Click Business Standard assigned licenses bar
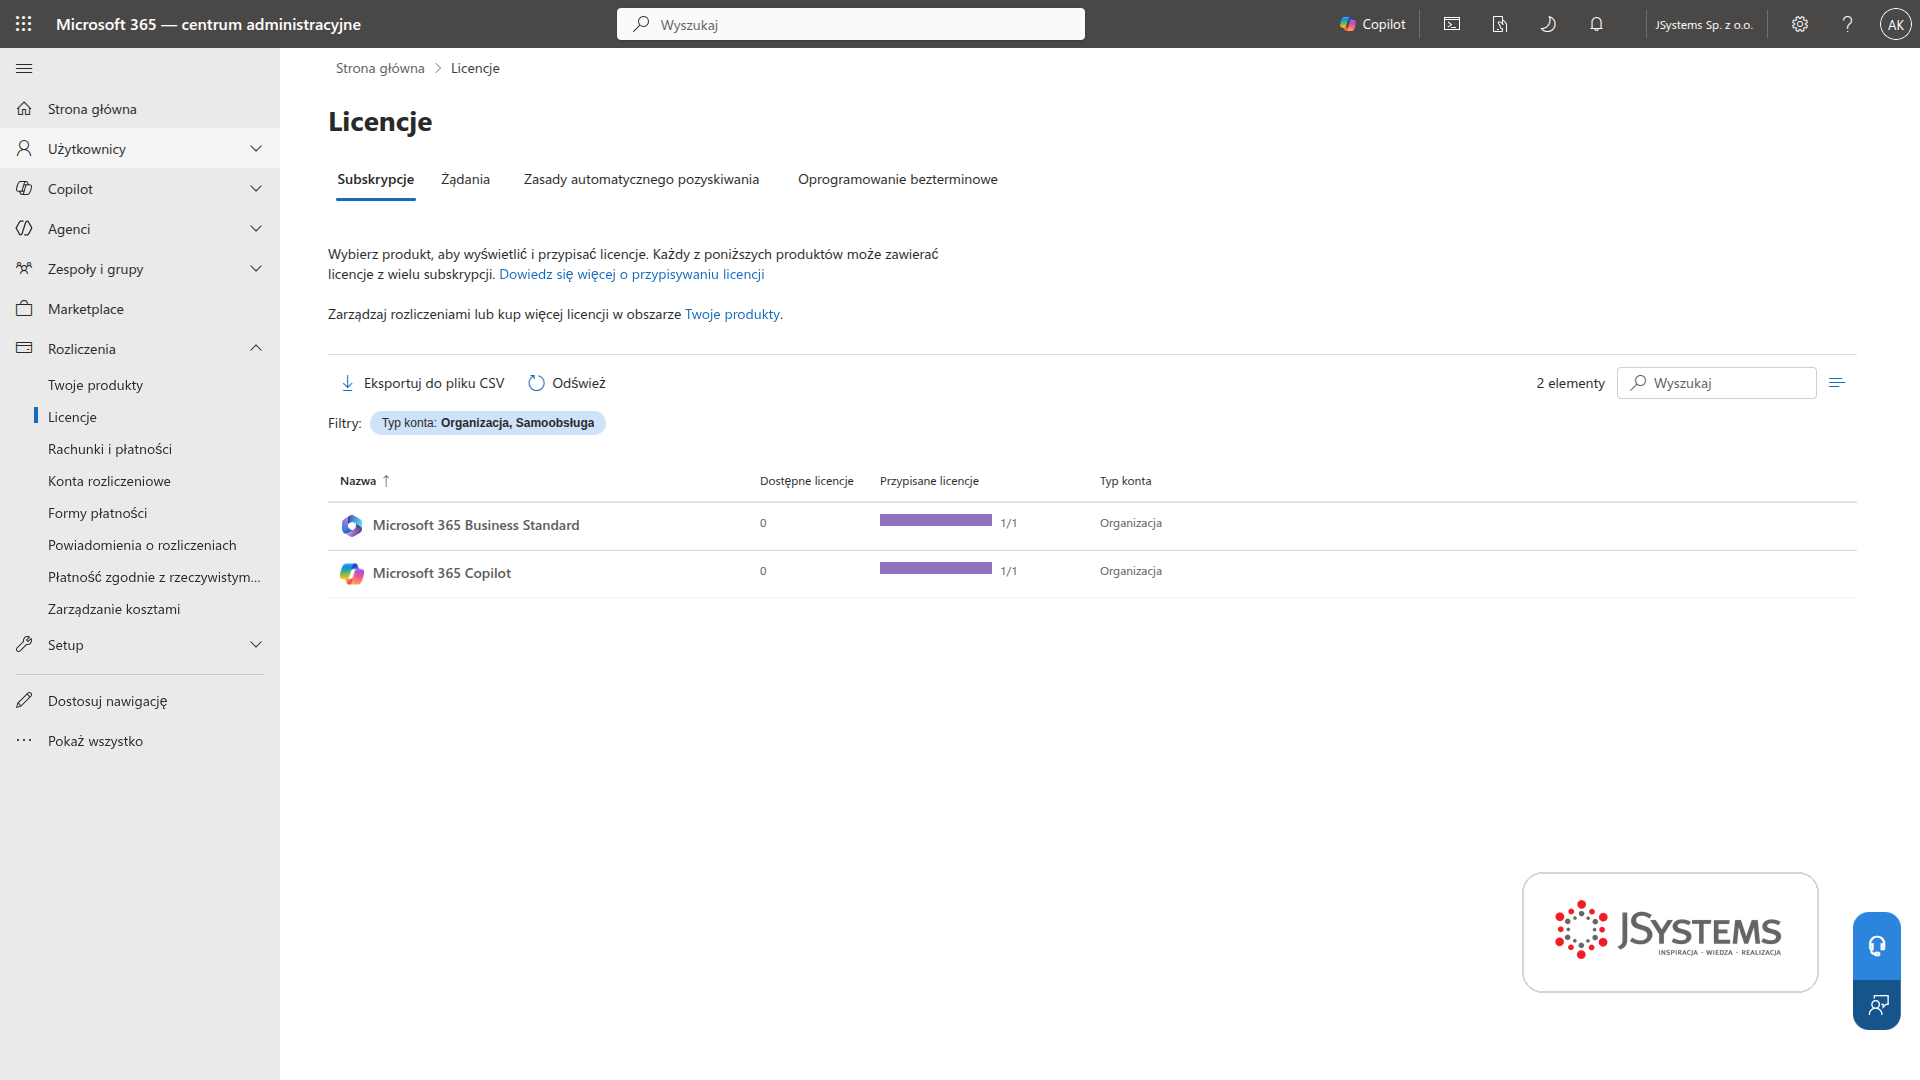 point(936,520)
